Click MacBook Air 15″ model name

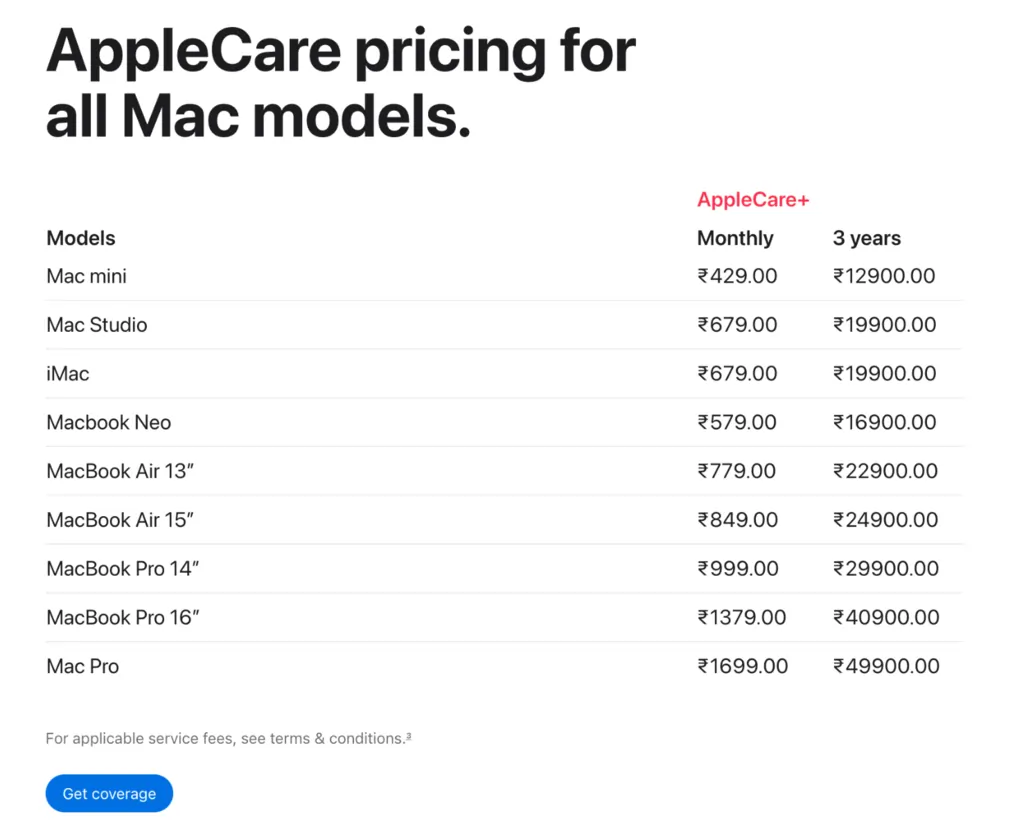point(120,520)
